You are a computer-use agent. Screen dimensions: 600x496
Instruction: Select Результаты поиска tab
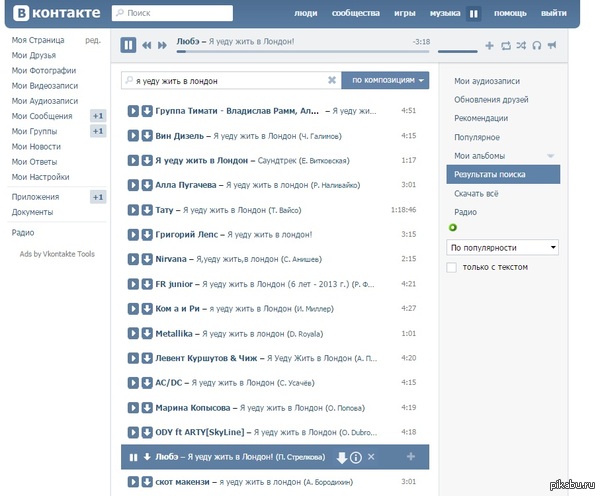[x=503, y=175]
